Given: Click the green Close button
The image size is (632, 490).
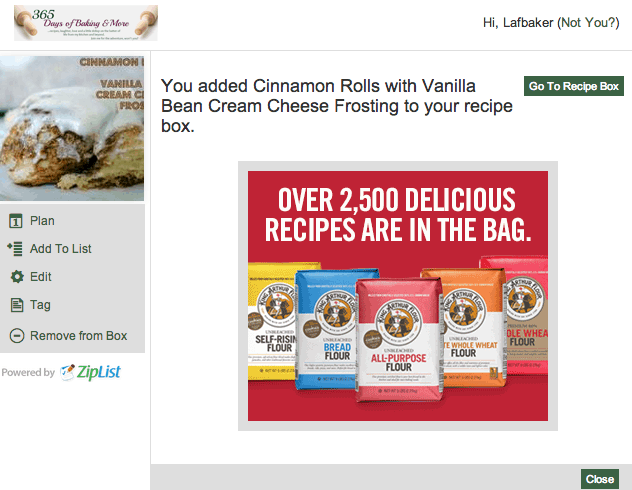Looking at the screenshot, I should [x=600, y=479].
